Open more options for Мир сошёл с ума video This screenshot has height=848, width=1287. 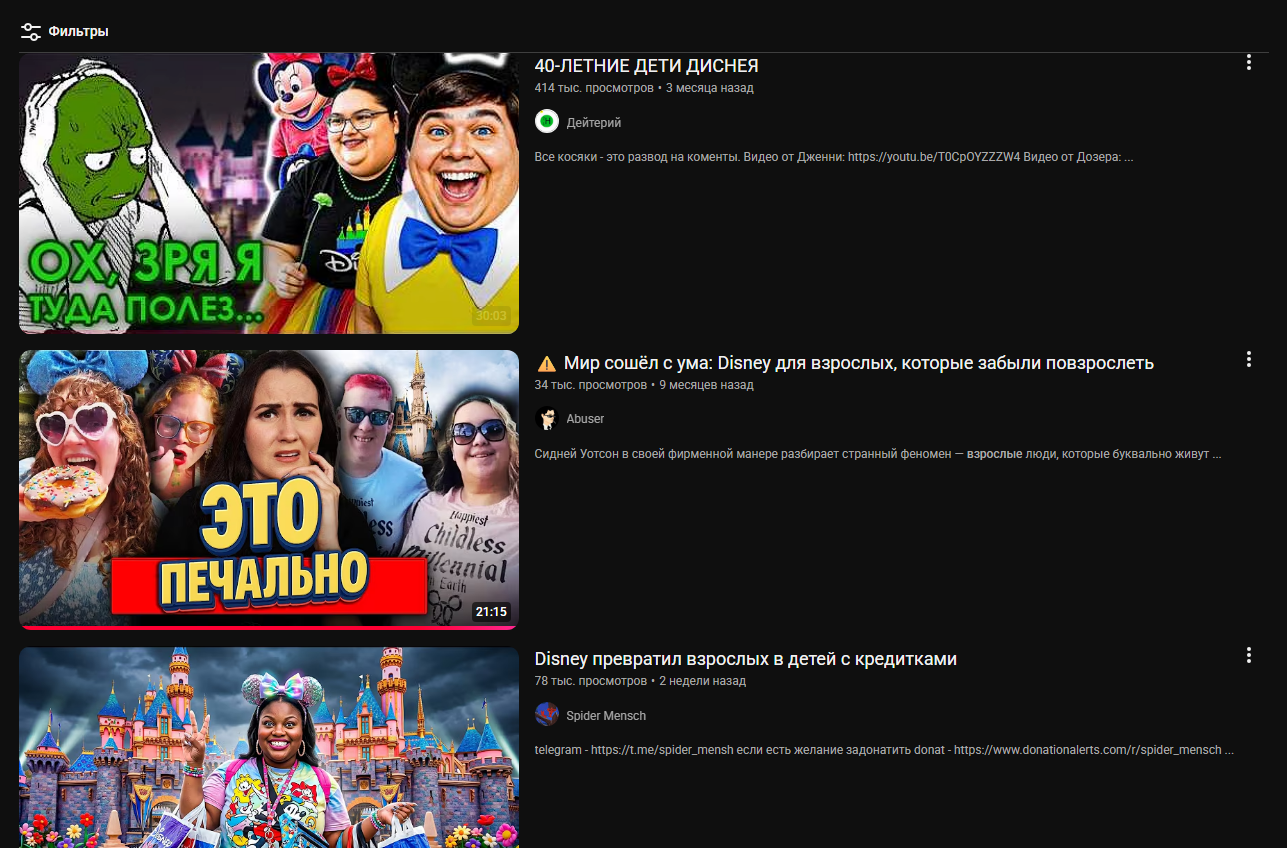pyautogui.click(x=1248, y=359)
